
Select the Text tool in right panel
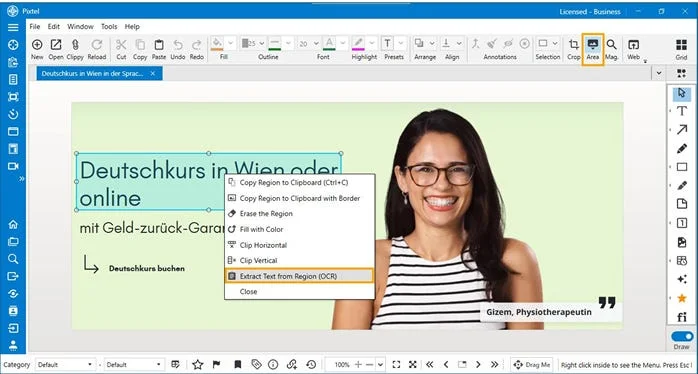(682, 111)
